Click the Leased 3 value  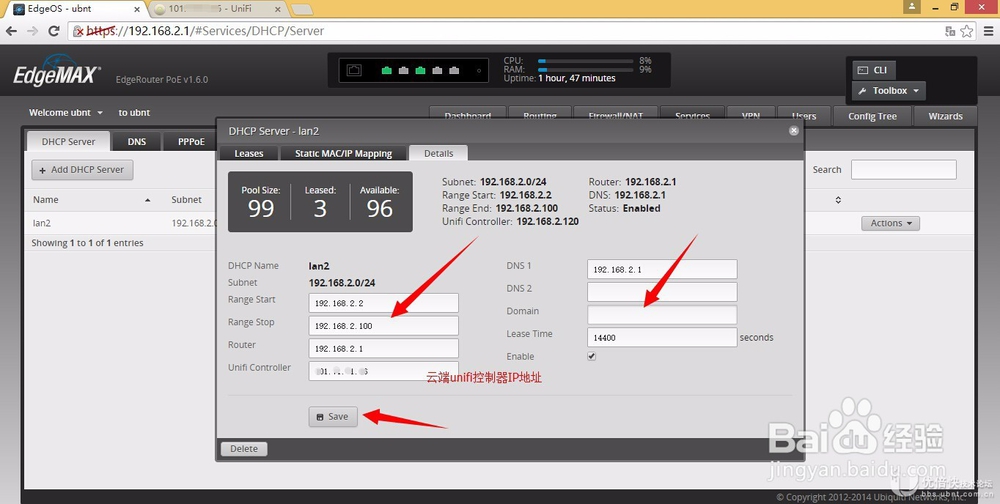click(x=320, y=209)
